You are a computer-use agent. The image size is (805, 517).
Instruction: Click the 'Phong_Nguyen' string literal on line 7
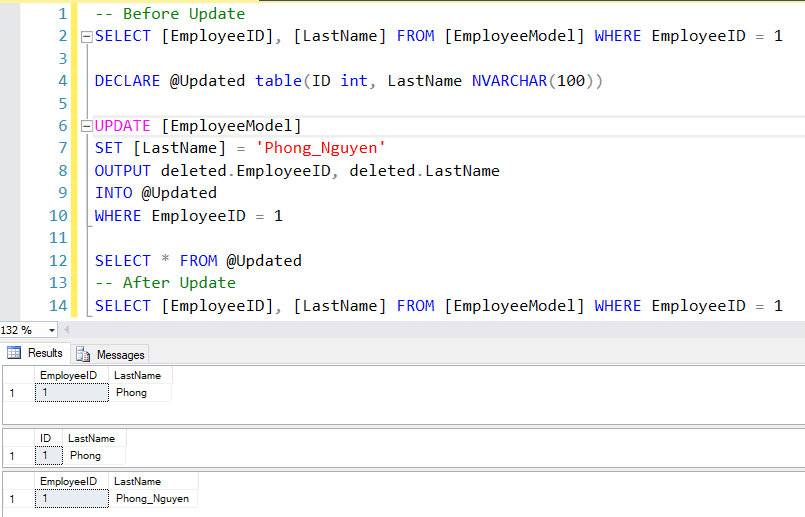pos(320,148)
